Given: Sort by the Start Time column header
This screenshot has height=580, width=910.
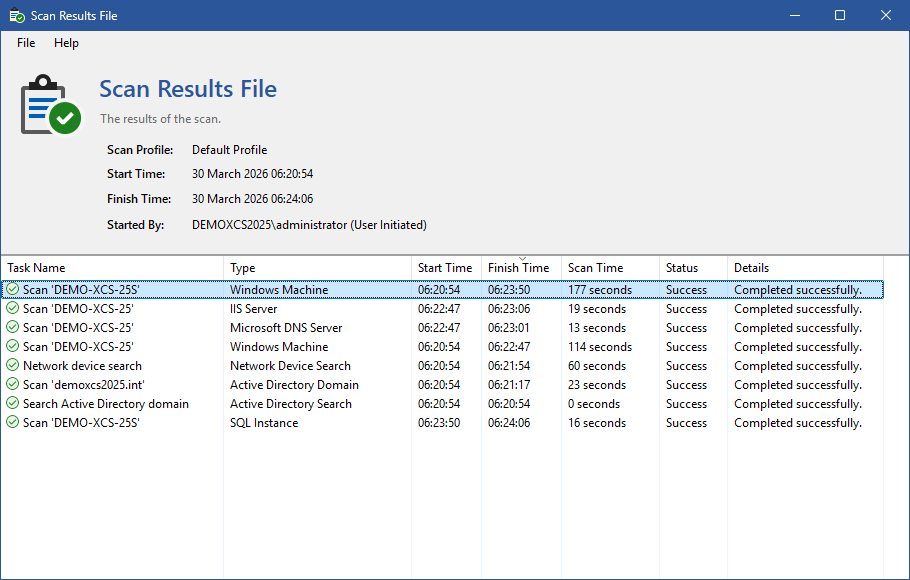Looking at the screenshot, I should 445,268.
